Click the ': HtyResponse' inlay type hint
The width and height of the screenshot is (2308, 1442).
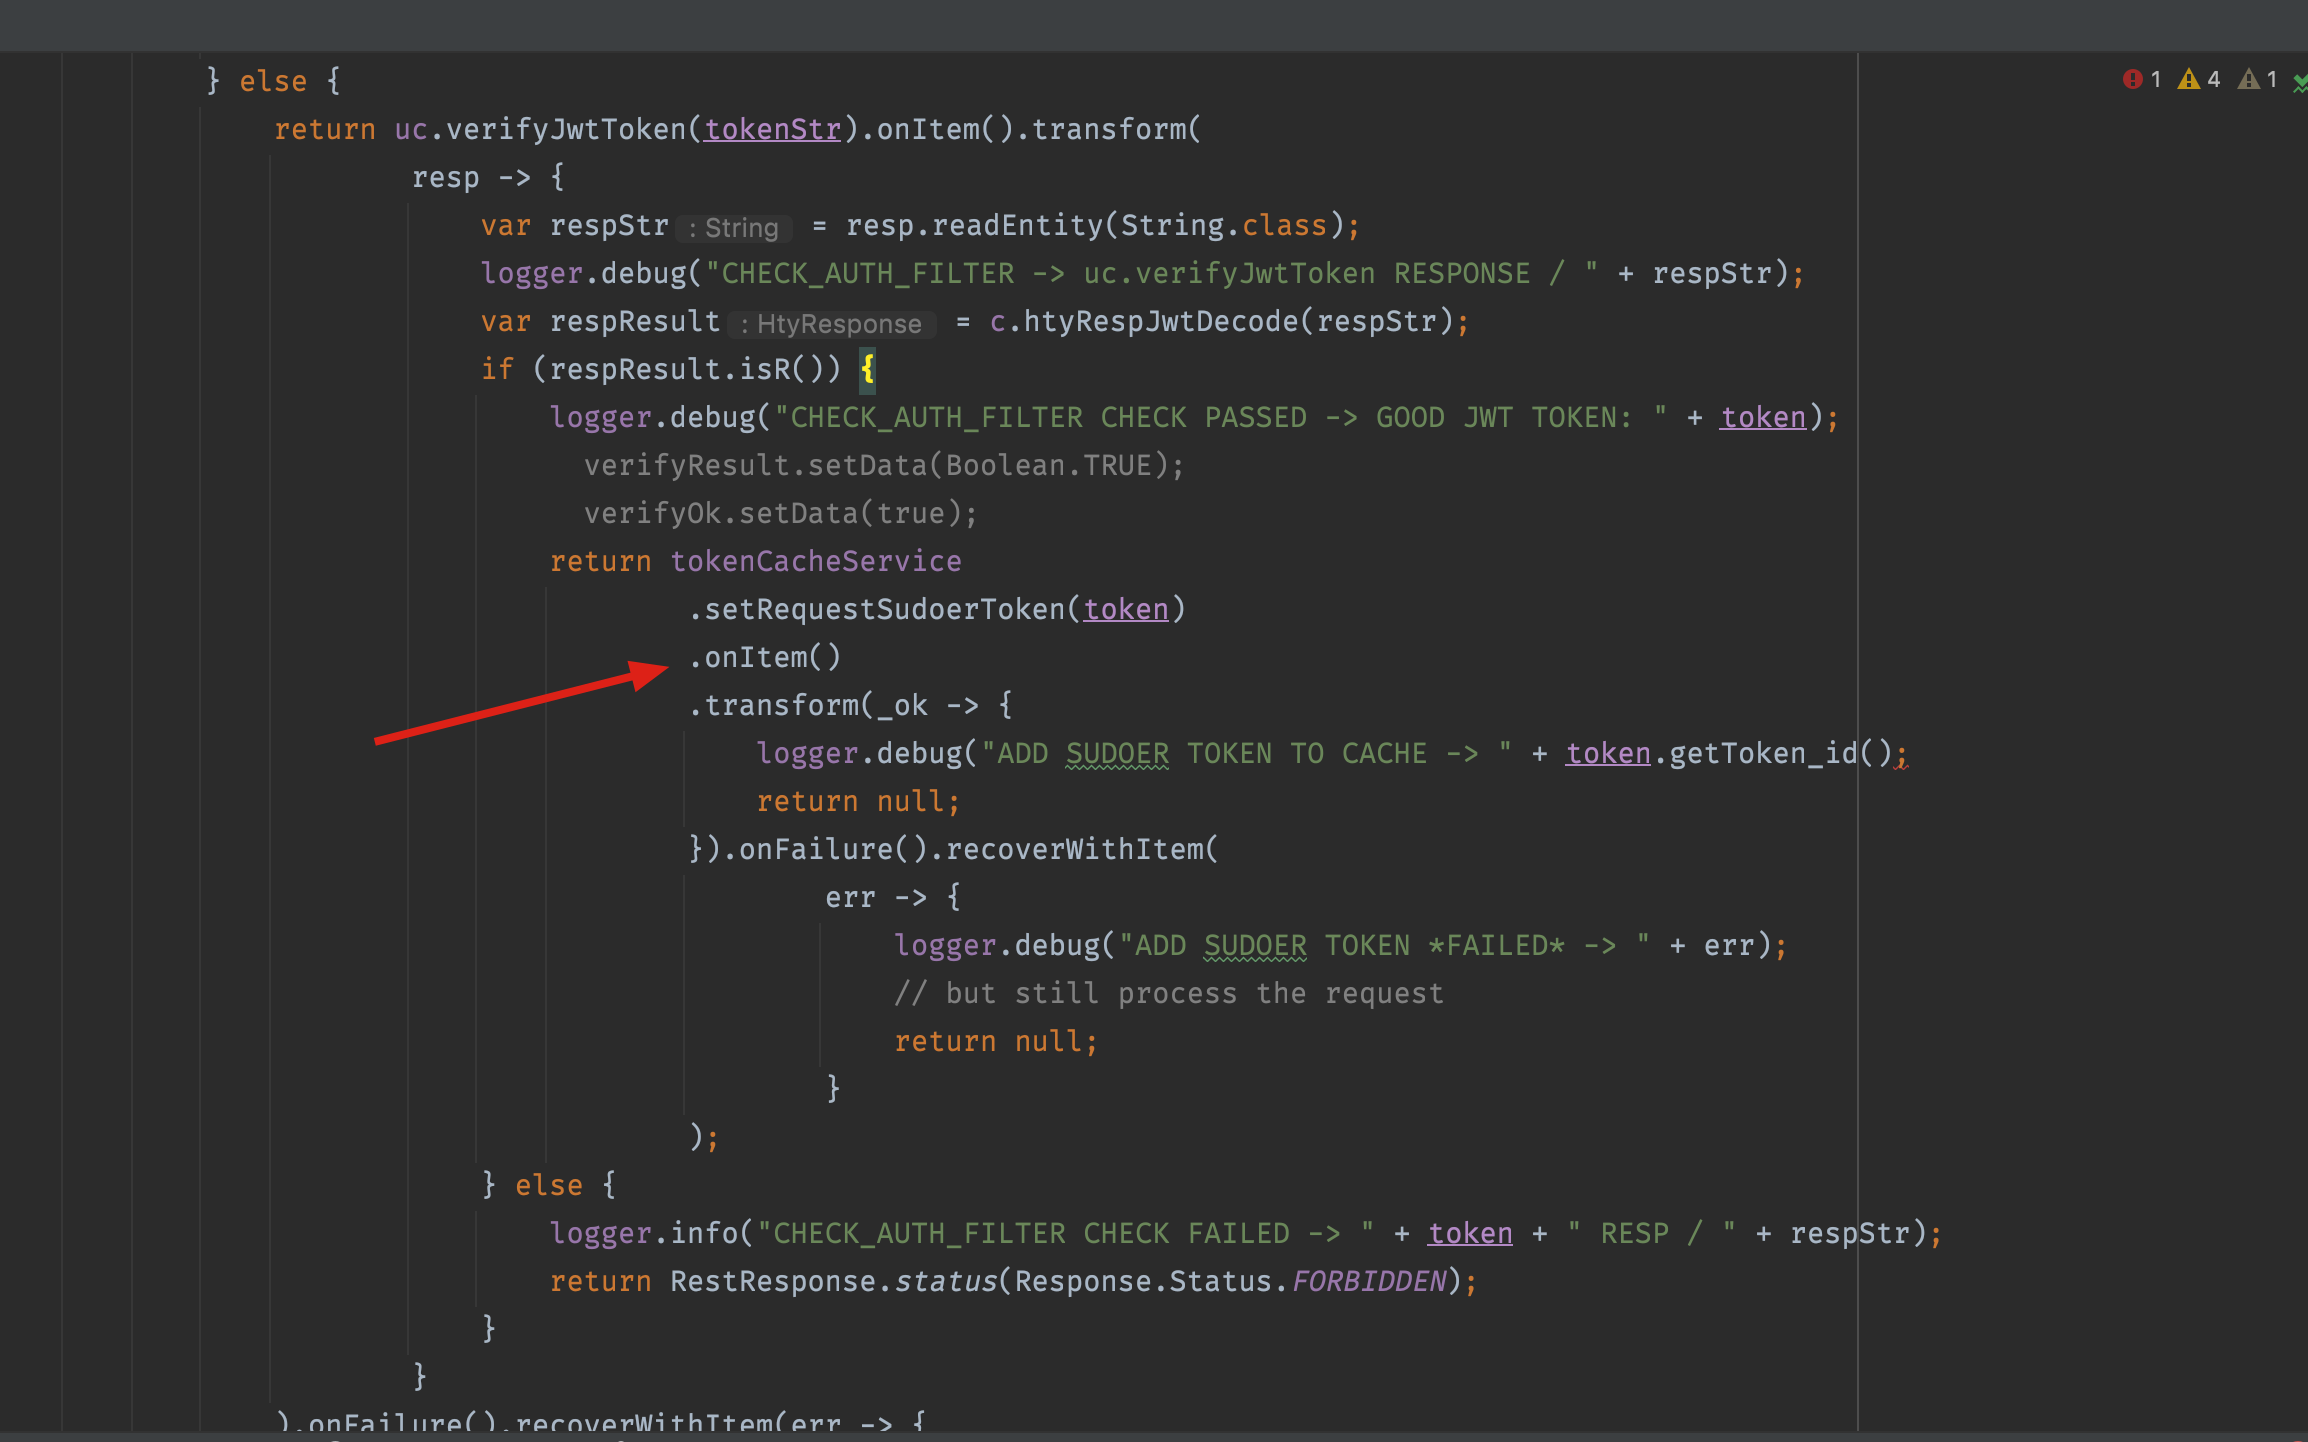pos(832,324)
